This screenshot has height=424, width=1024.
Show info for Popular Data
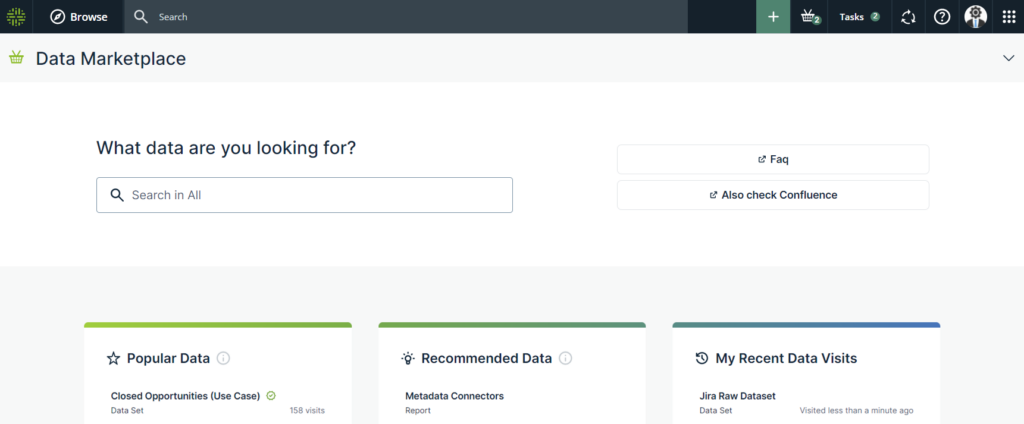[x=224, y=358]
